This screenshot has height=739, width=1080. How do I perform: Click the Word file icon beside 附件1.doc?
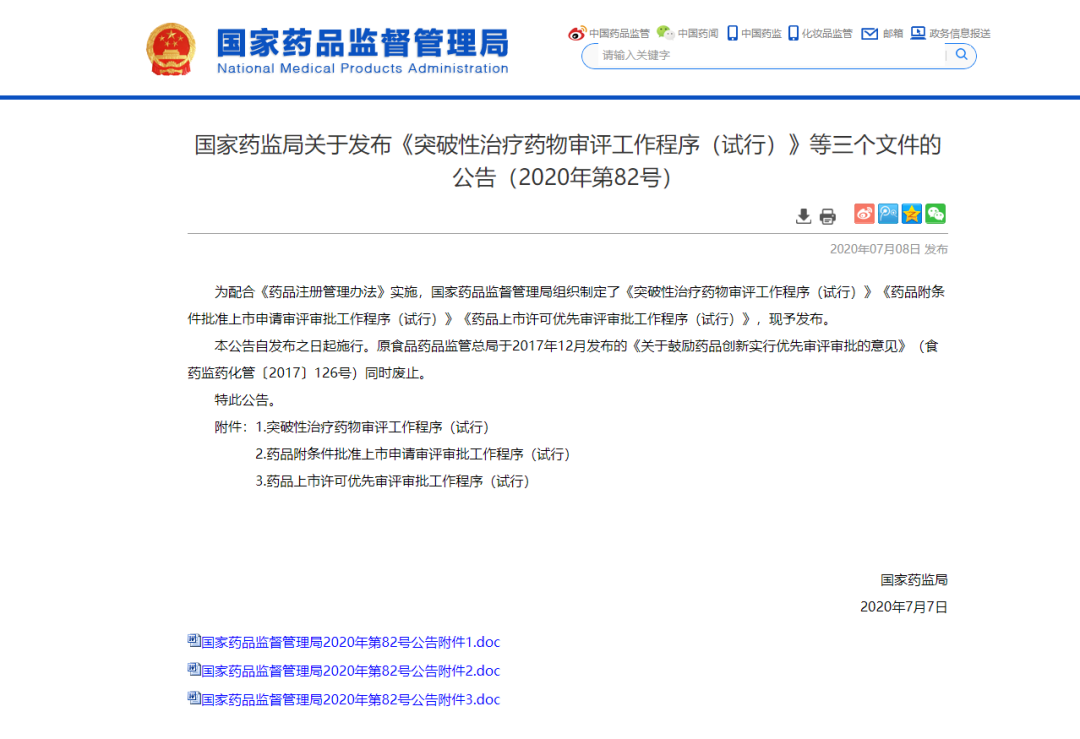point(193,641)
